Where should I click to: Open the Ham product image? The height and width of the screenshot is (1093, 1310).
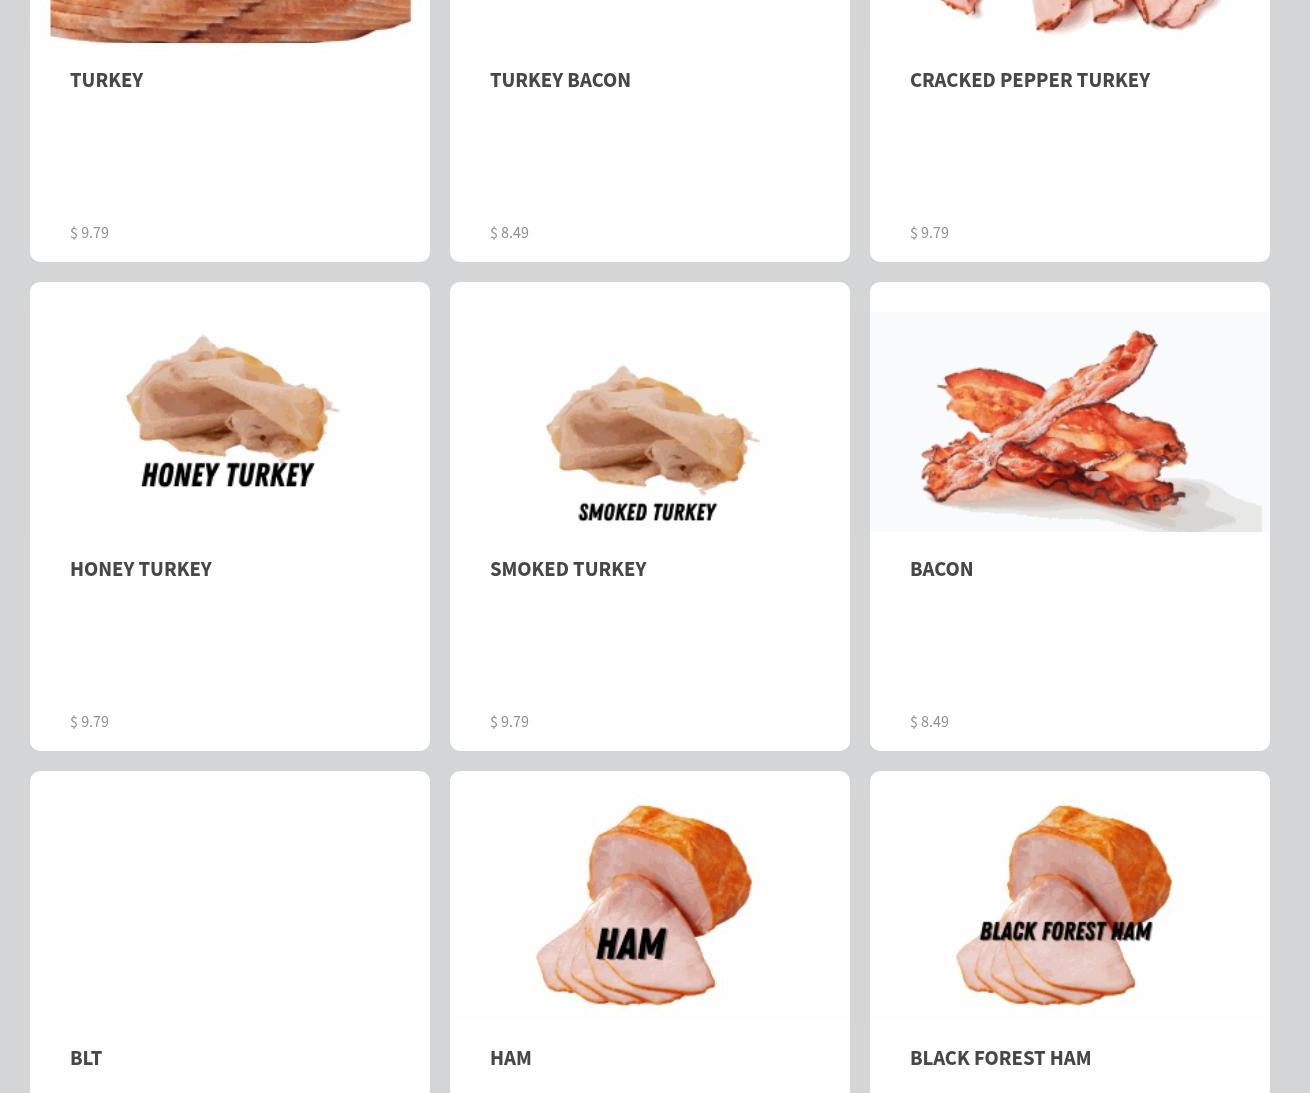point(650,910)
